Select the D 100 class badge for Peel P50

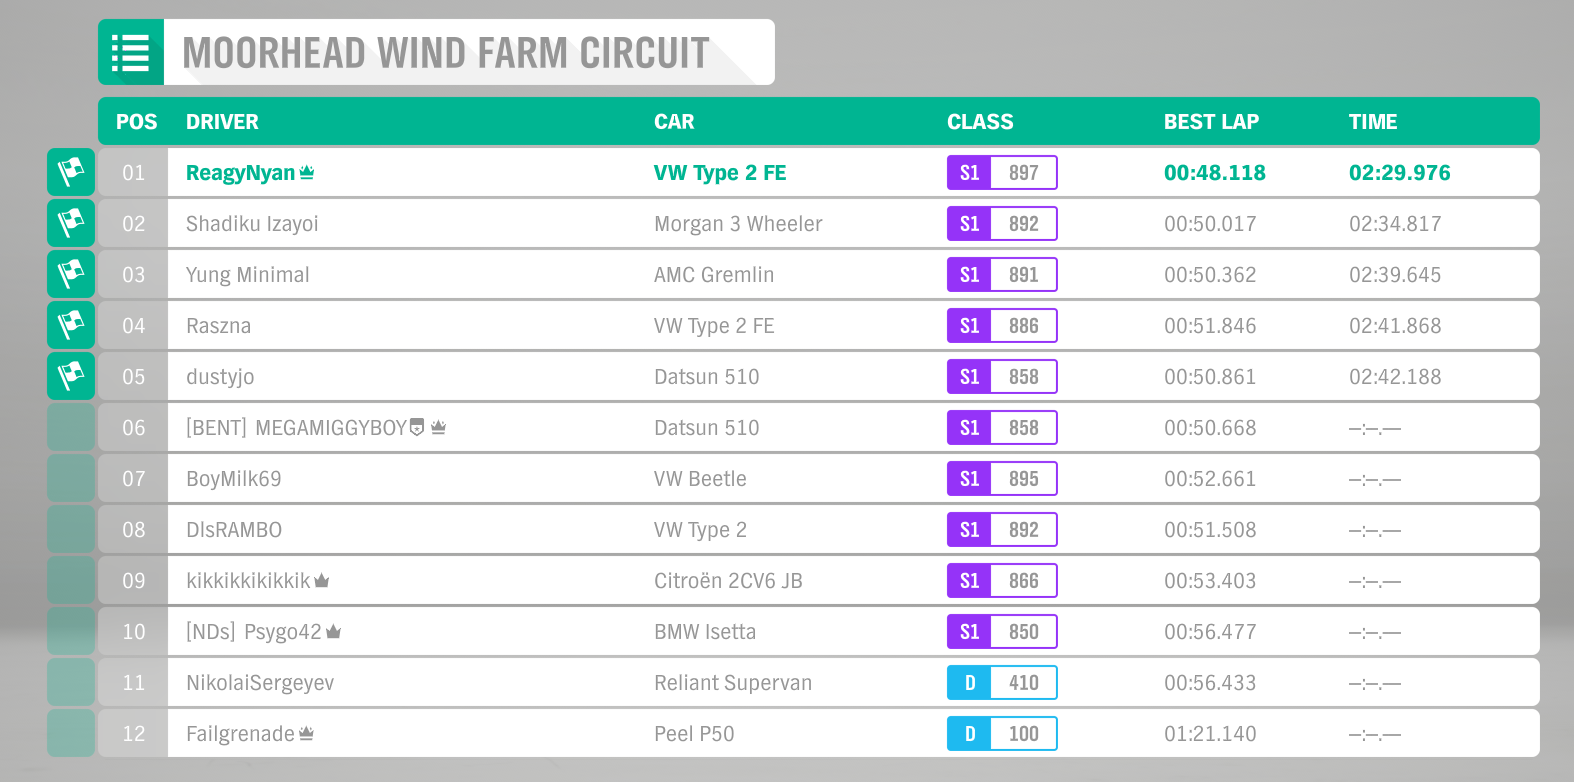click(x=1002, y=733)
